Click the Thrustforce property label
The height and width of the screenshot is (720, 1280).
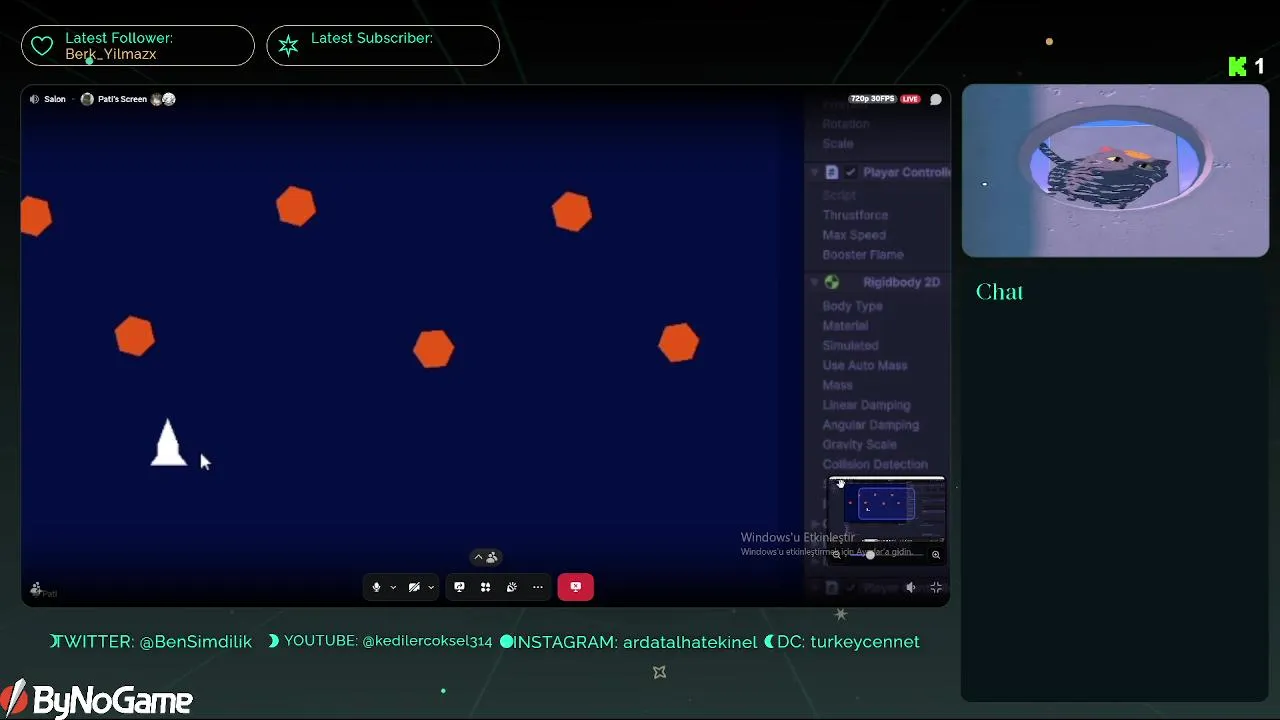[x=855, y=215]
